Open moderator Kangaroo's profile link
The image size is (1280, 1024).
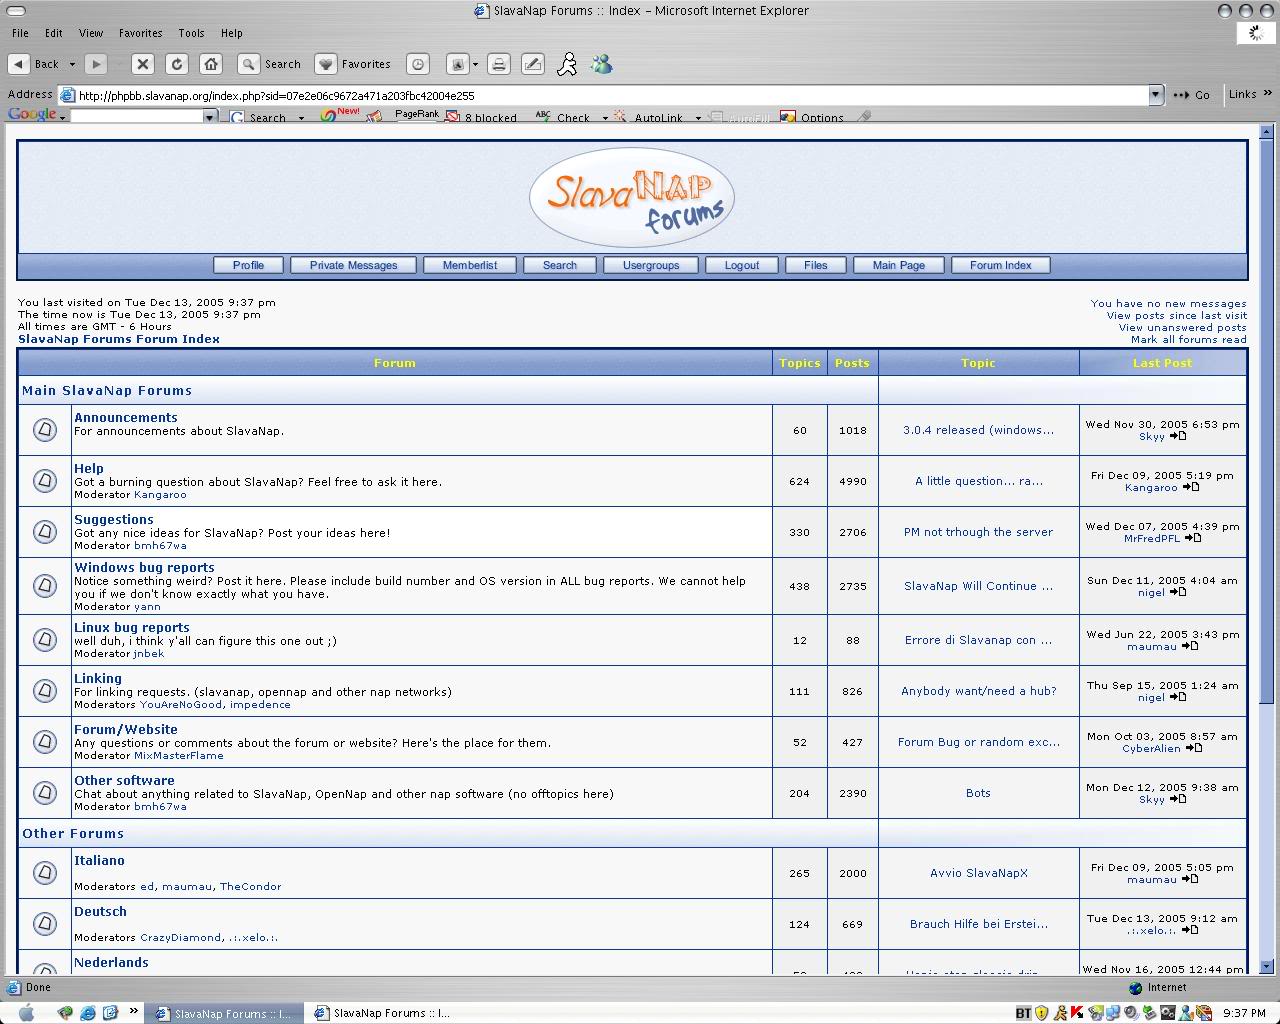tap(160, 494)
